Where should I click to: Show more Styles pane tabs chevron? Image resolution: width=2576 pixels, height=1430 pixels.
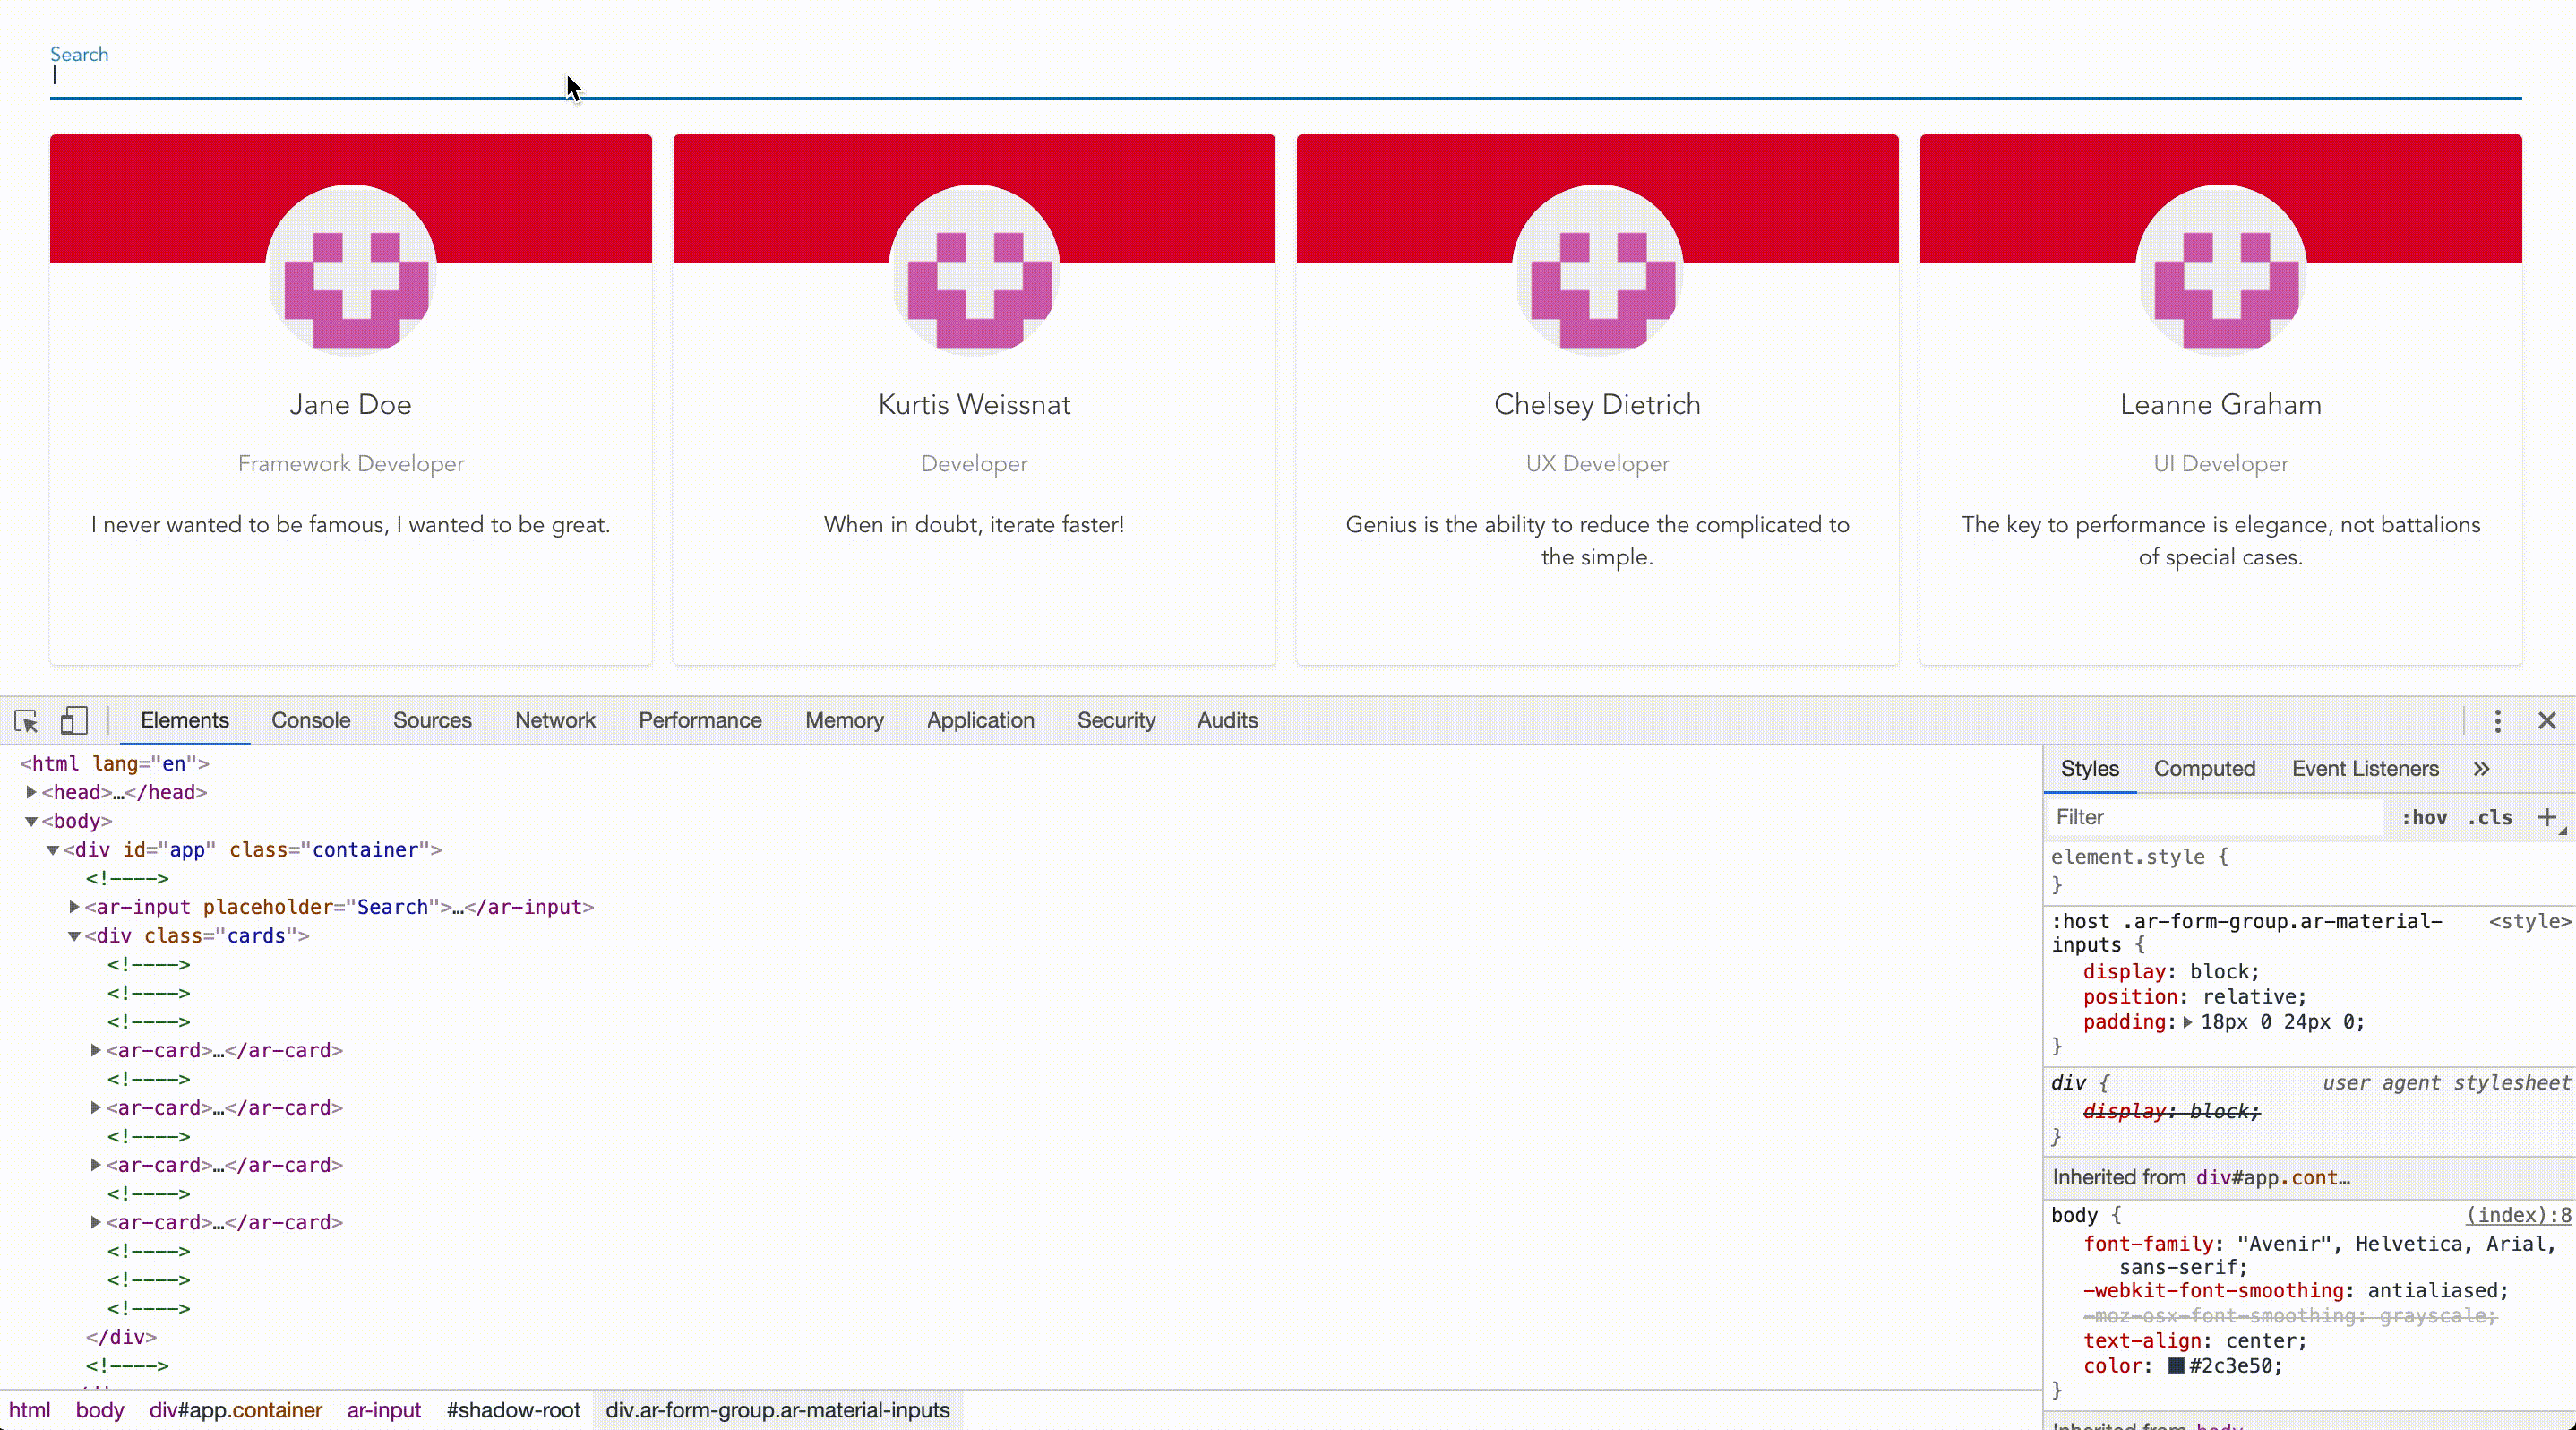tap(2481, 769)
